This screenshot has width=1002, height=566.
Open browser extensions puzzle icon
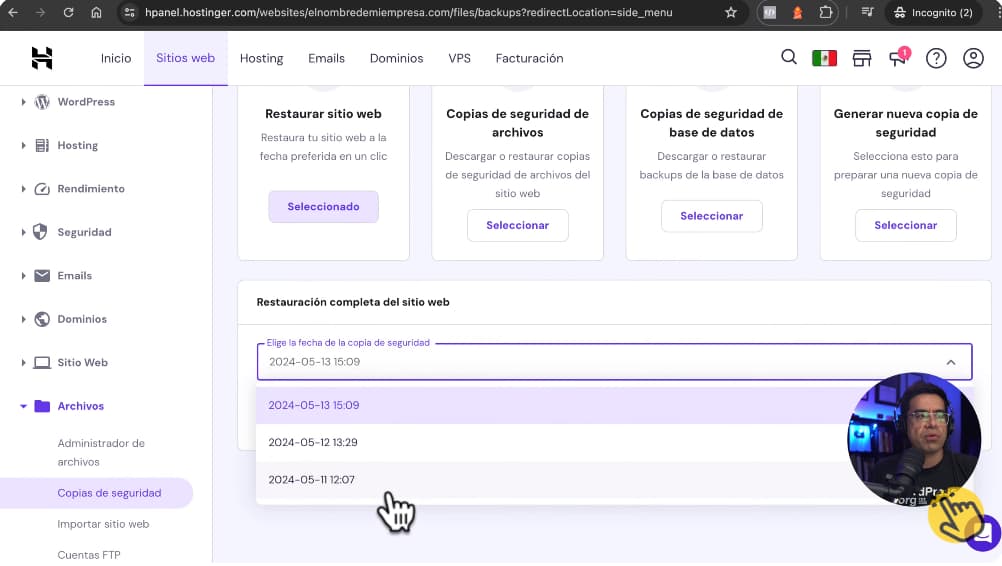(826, 12)
